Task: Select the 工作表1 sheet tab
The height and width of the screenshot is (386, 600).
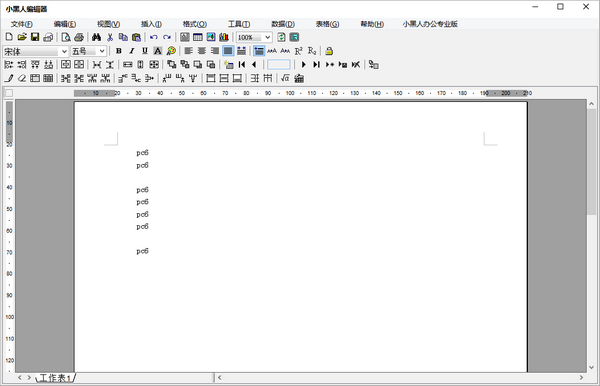Action: coord(55,378)
